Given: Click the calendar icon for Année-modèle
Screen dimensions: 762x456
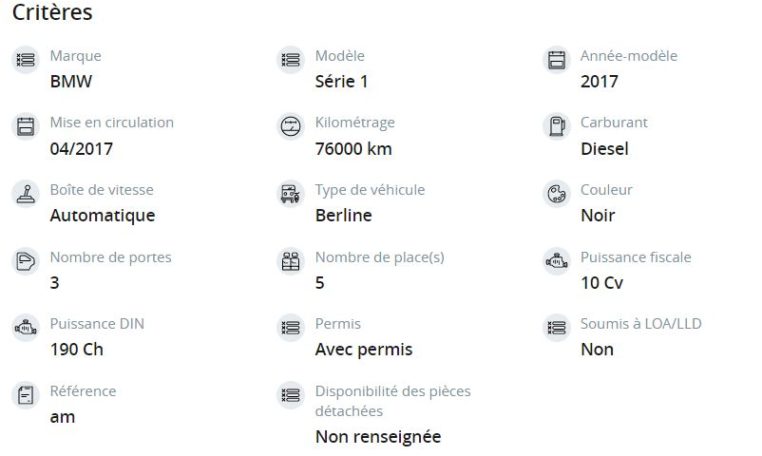Looking at the screenshot, I should click(556, 60).
